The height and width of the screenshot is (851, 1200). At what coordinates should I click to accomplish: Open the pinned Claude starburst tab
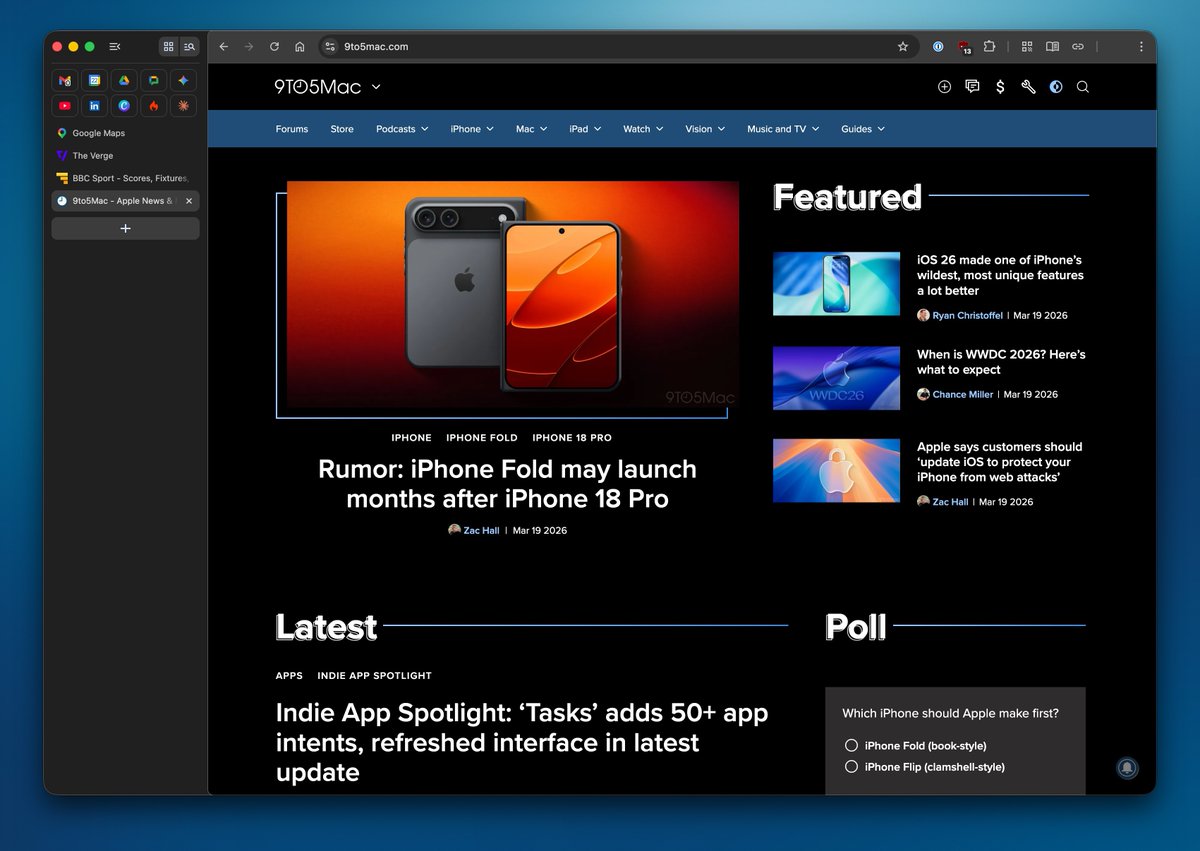(x=183, y=105)
